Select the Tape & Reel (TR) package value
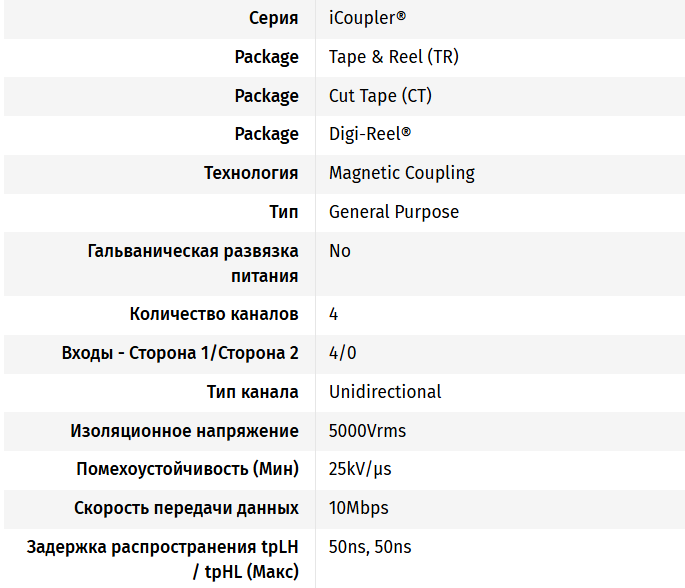This screenshot has width=685, height=588. [394, 57]
